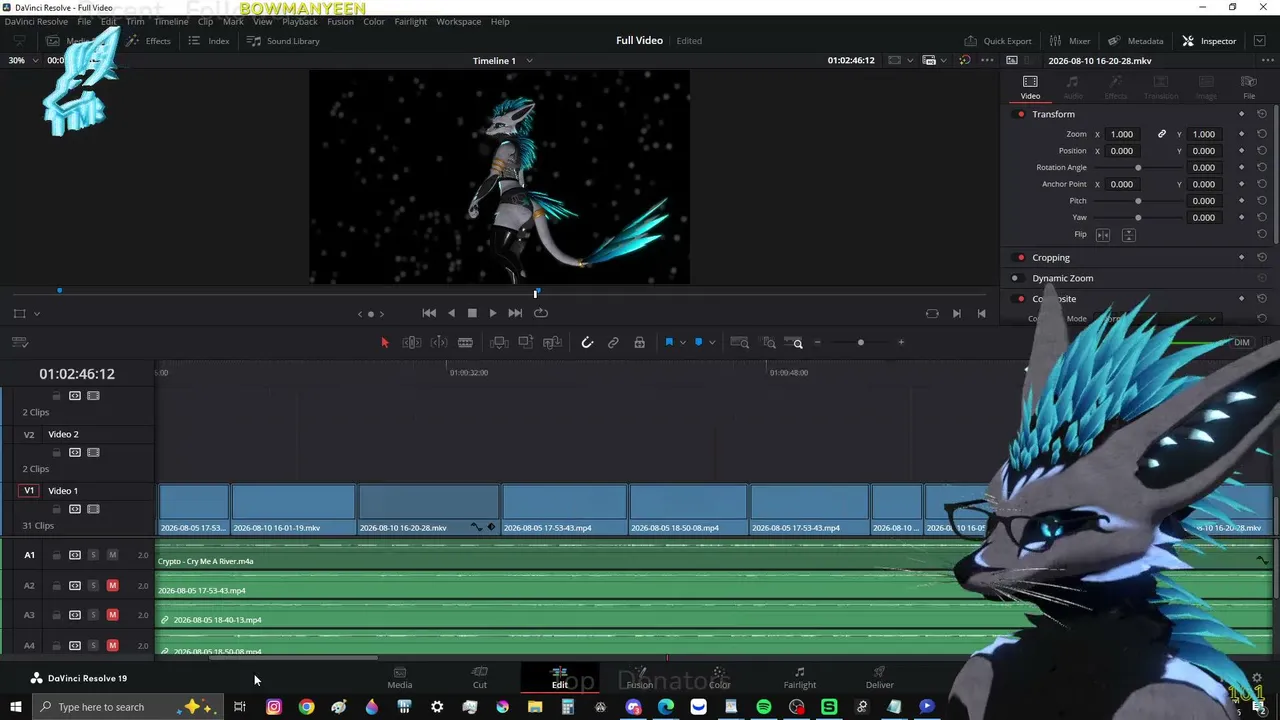Mute audio track A2
Screen dimensions: 1280x720
(112, 586)
